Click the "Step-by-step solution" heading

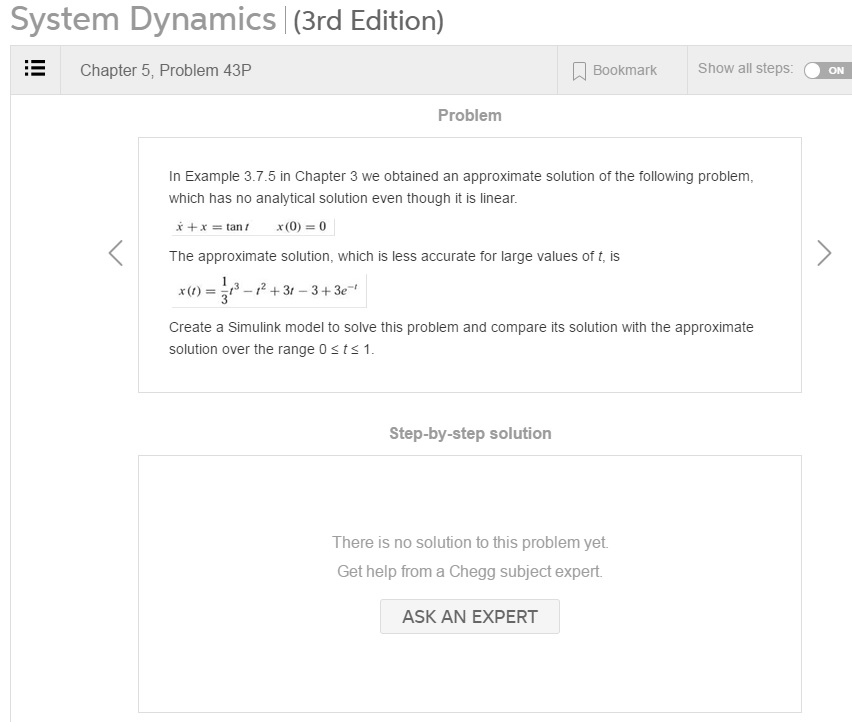(x=470, y=433)
